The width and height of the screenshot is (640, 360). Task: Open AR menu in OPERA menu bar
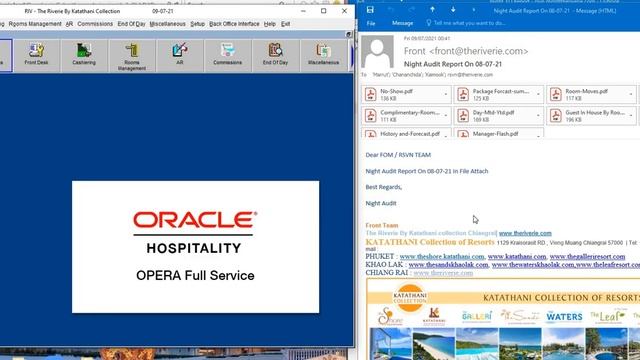69,24
